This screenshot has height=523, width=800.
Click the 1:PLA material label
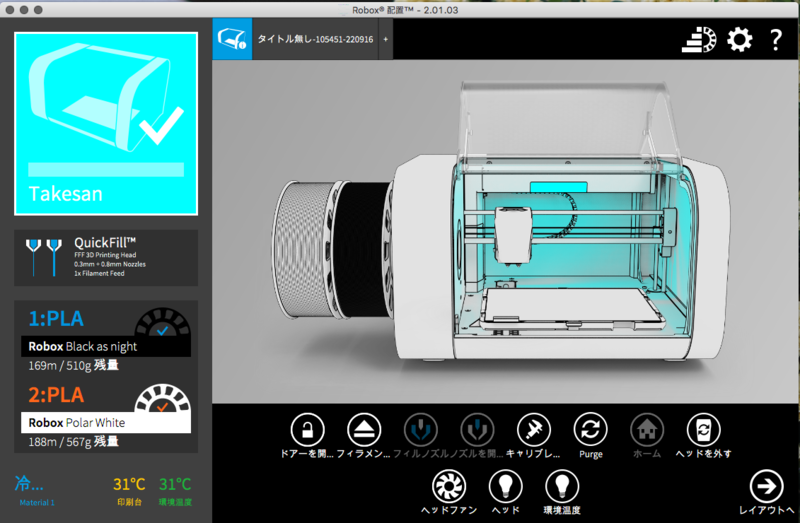pos(56,319)
